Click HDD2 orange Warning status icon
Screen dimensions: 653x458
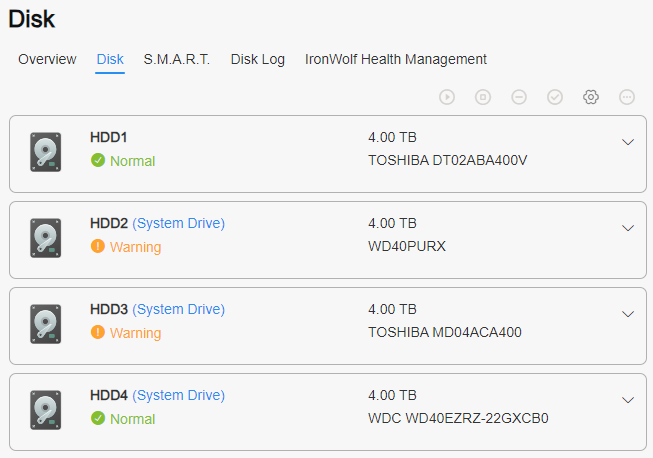[x=98, y=246]
